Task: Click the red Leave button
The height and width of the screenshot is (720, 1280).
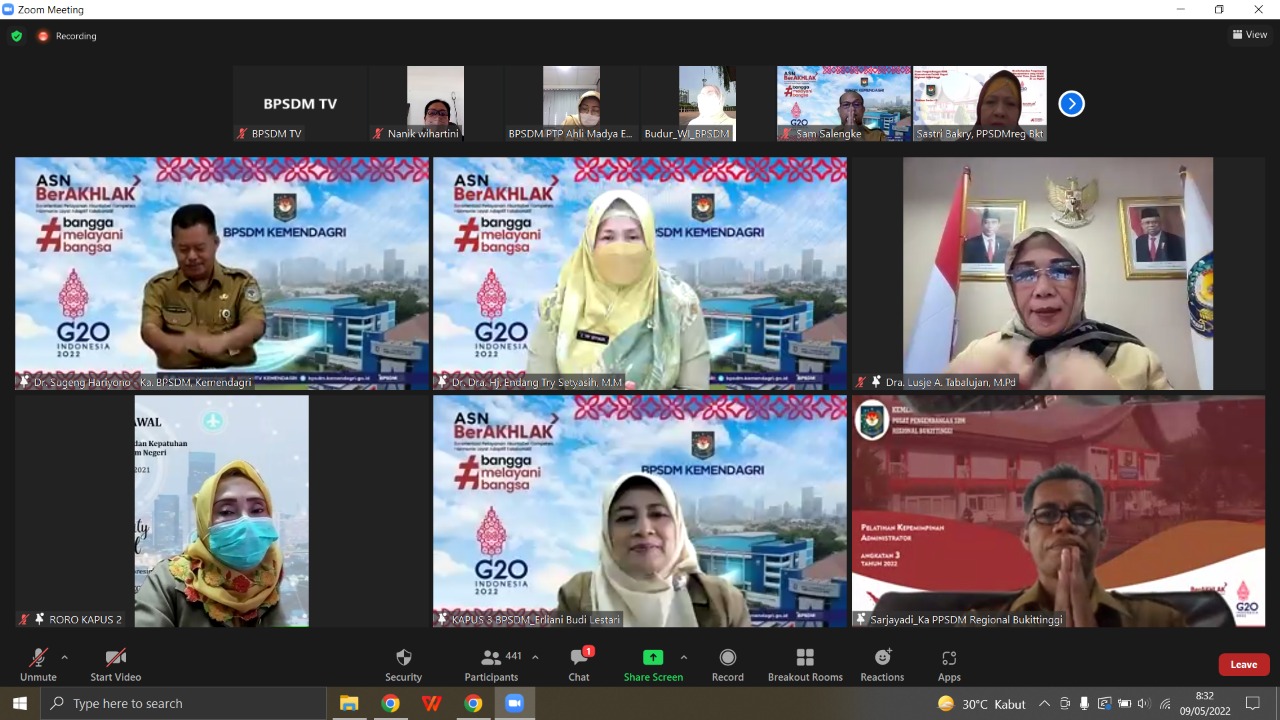Action: [x=1244, y=664]
